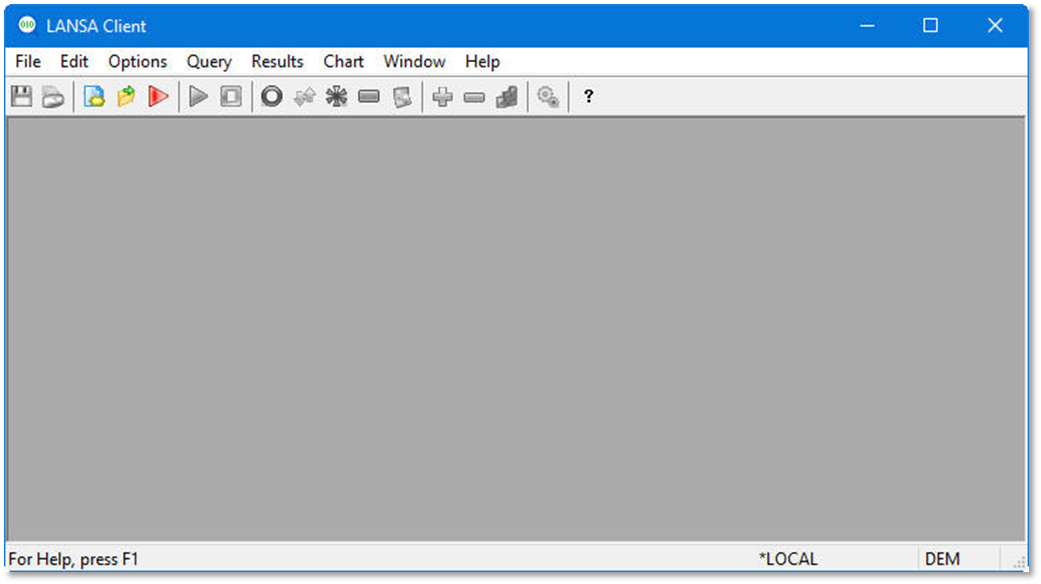The height and width of the screenshot is (584, 1041).
Task: Open the Window menu
Action: click(x=414, y=62)
